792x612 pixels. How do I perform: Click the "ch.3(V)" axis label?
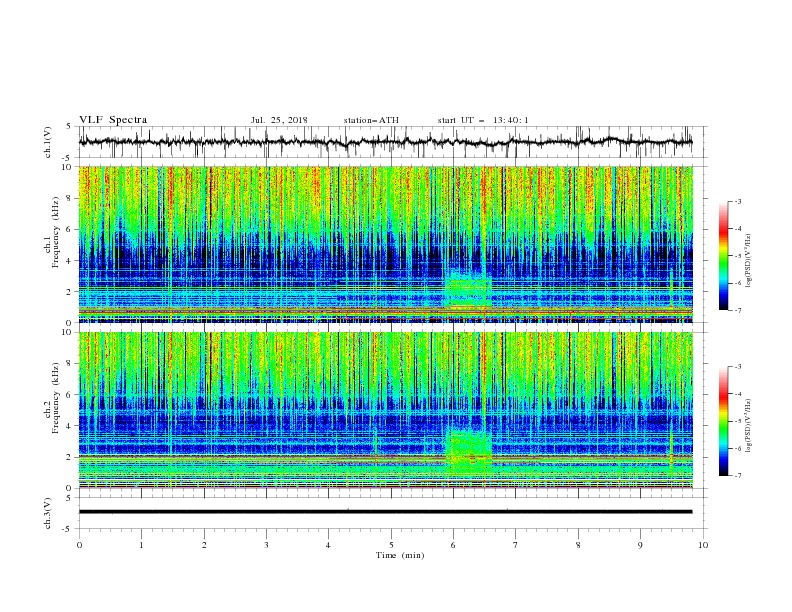48,513
